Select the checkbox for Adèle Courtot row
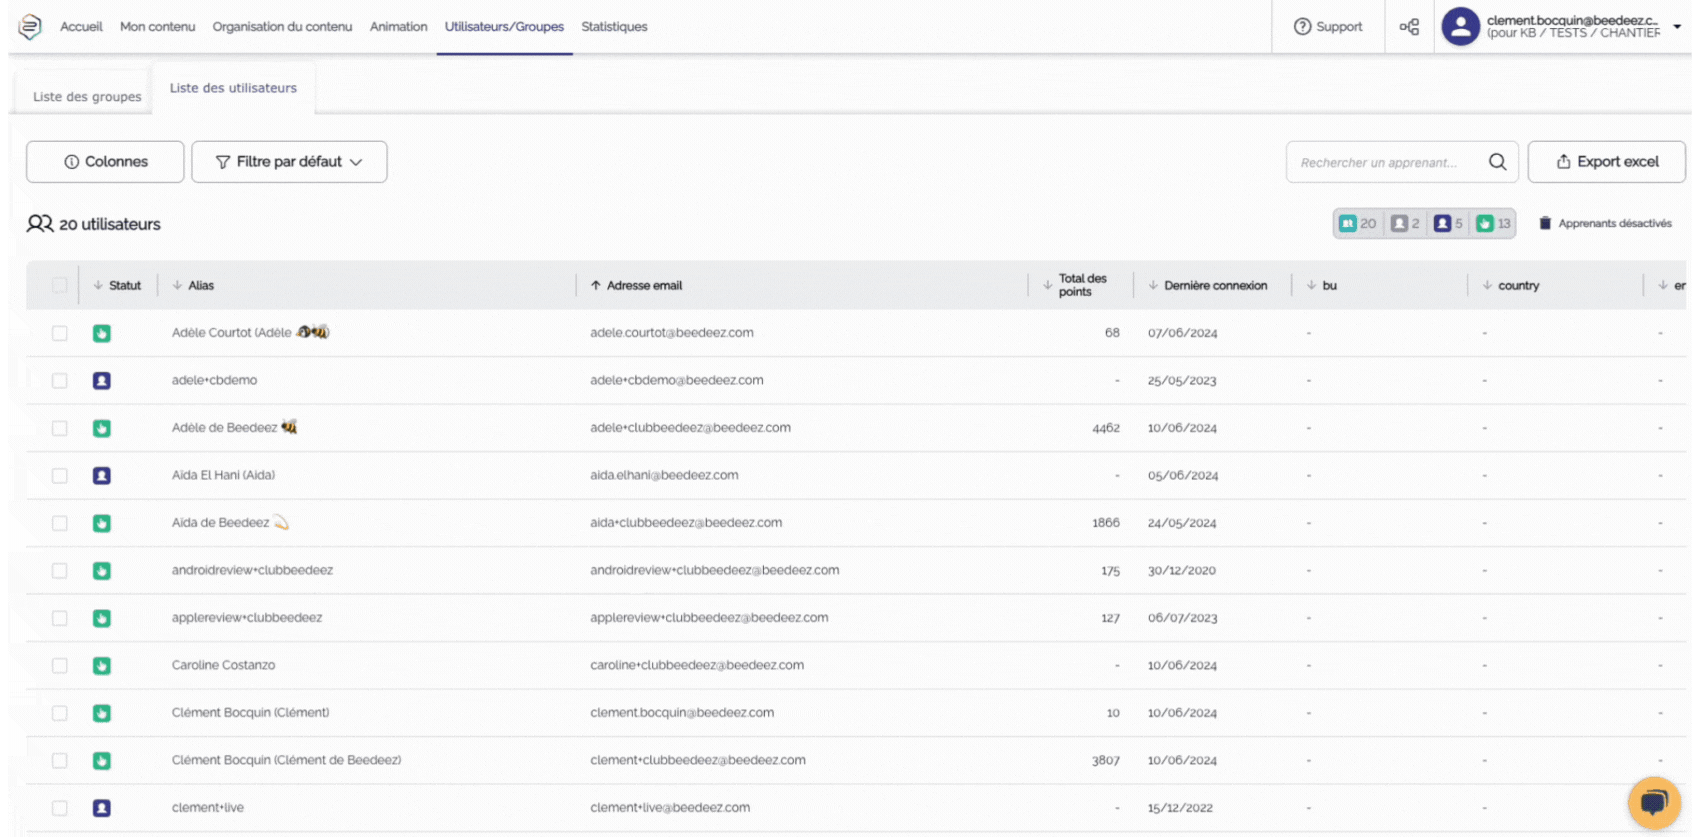This screenshot has width=1700, height=837. pyautogui.click(x=60, y=333)
